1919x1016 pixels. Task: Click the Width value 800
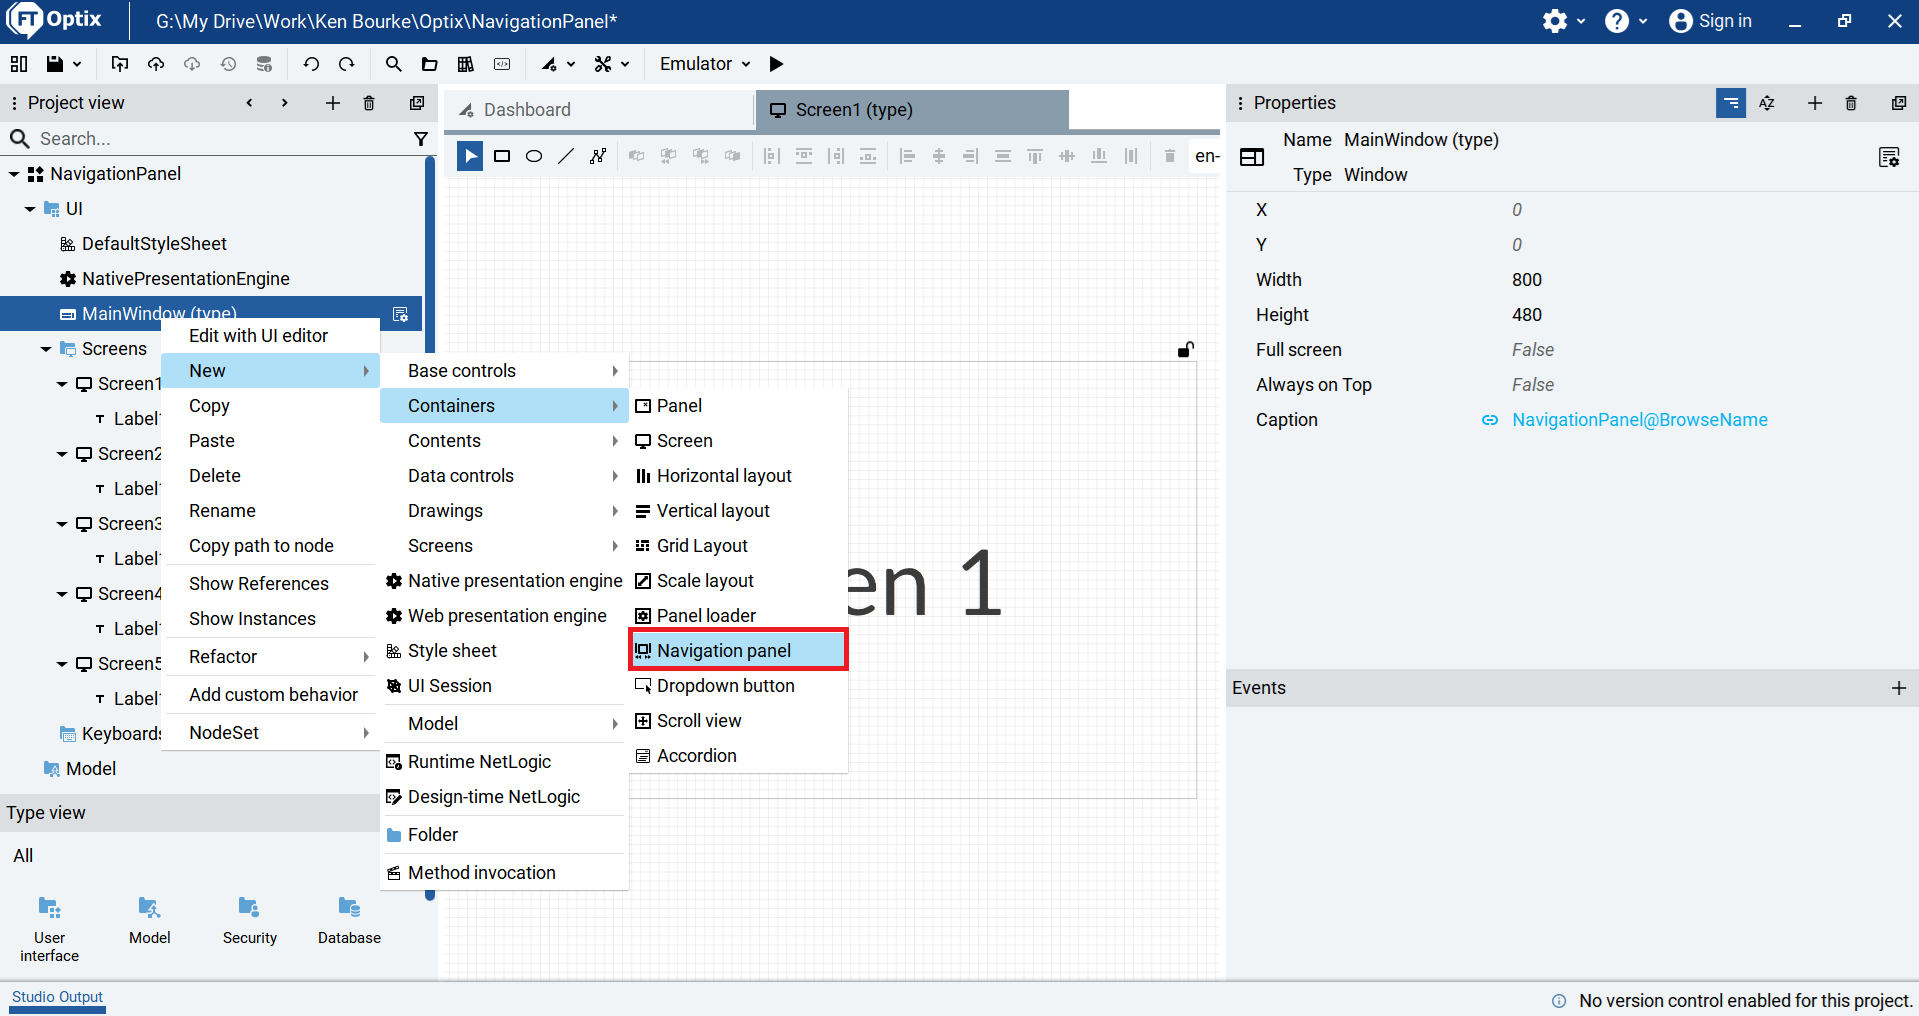tap(1526, 280)
